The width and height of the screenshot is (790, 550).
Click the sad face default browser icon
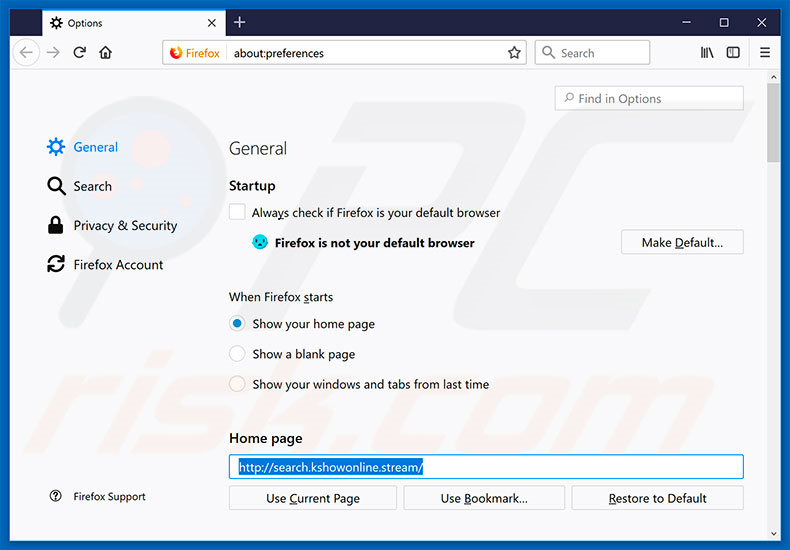tap(259, 242)
